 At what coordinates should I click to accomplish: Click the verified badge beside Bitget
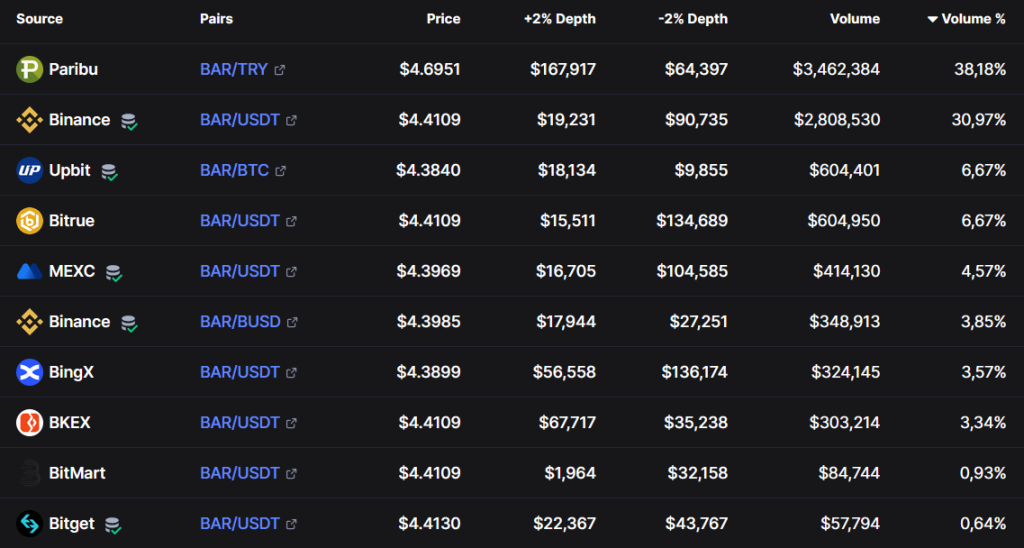click(114, 525)
